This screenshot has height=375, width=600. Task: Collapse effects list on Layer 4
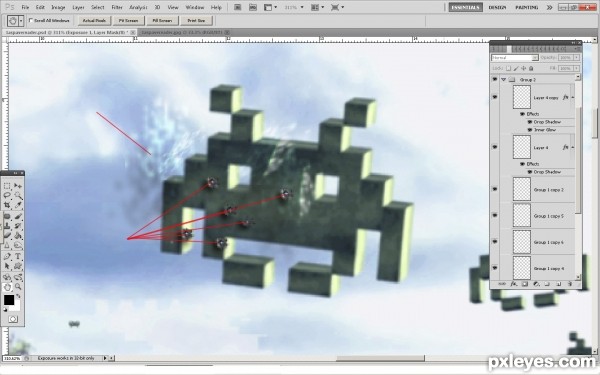(x=573, y=147)
